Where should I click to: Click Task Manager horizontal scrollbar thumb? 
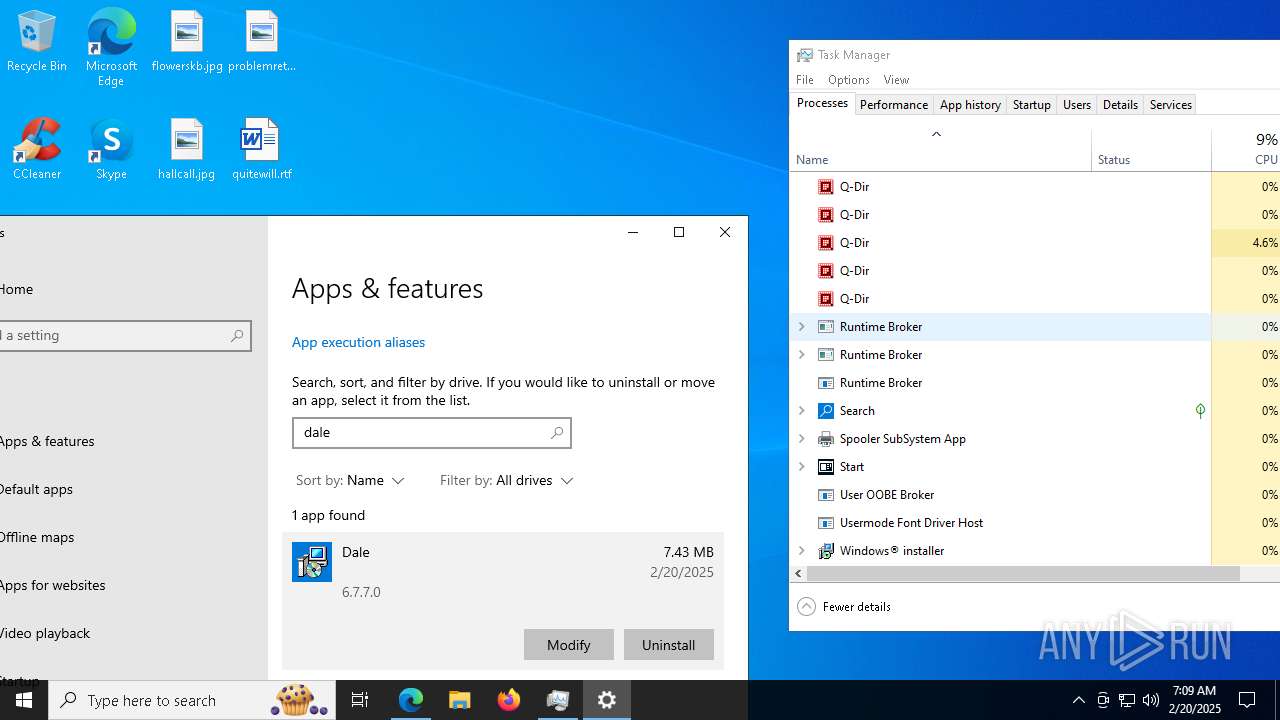click(1023, 574)
